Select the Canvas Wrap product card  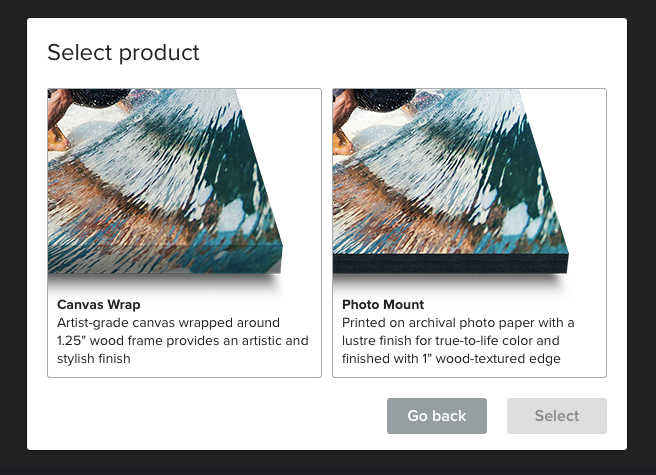click(x=184, y=233)
